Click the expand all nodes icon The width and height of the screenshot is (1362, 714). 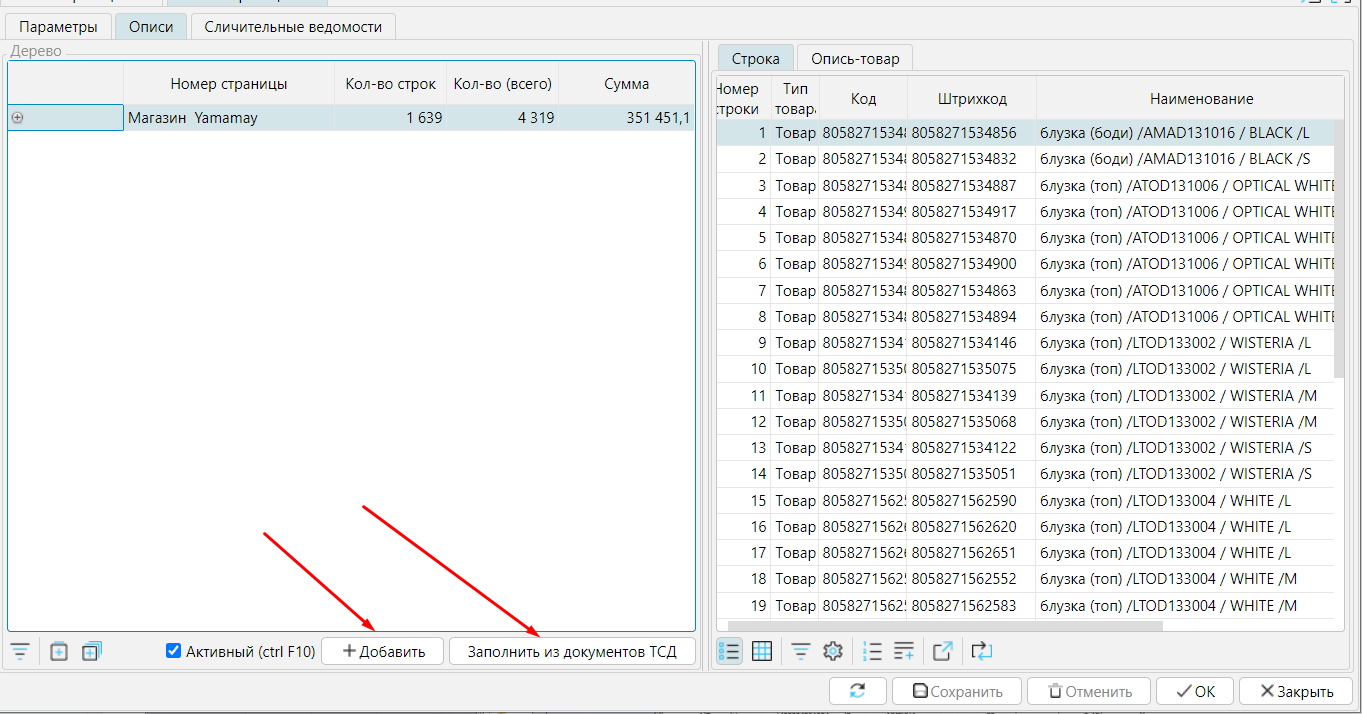[x=91, y=652]
